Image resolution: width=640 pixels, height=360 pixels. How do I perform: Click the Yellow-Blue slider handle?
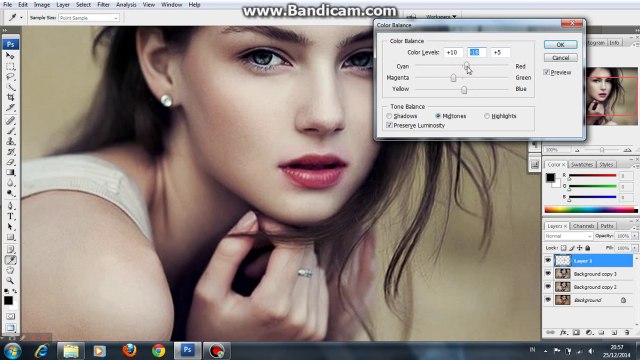pyautogui.click(x=464, y=89)
